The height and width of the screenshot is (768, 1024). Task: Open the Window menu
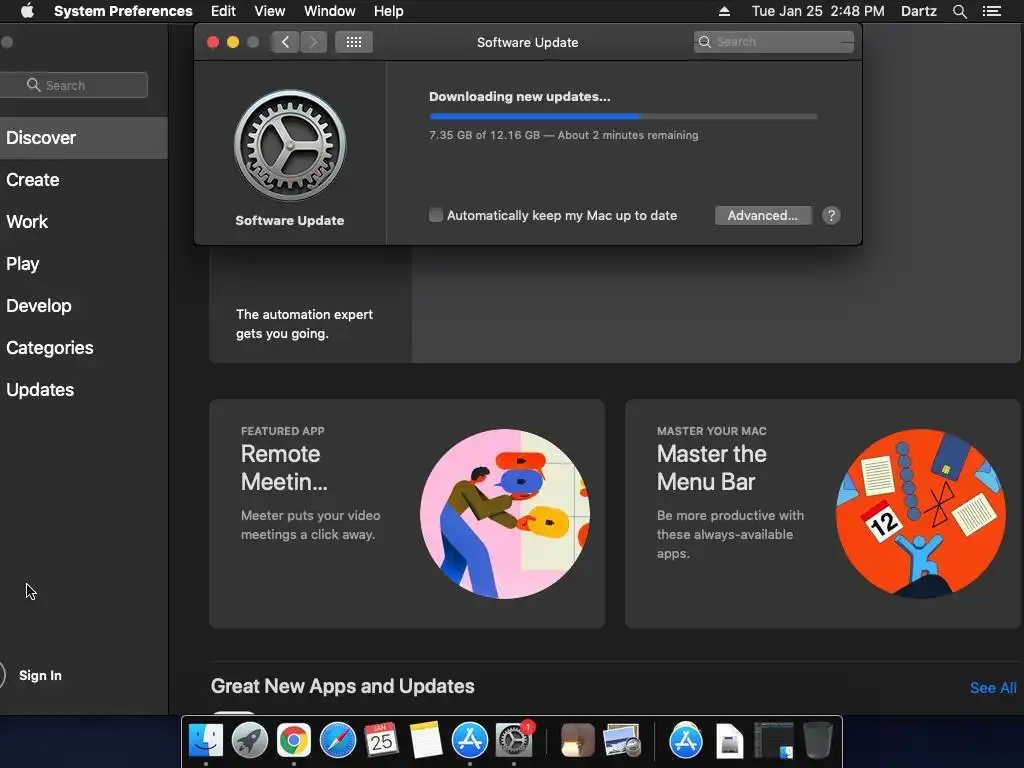330,11
